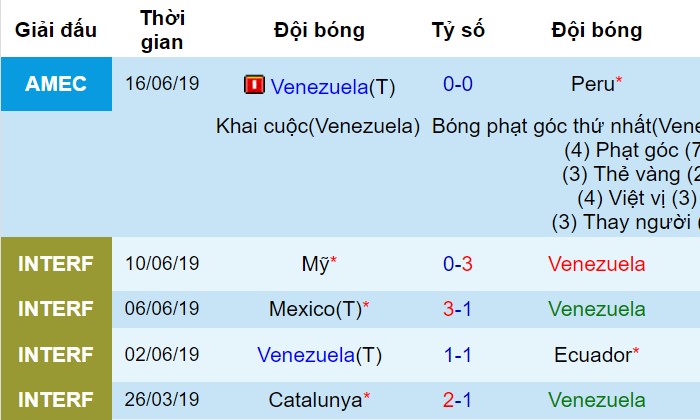The width and height of the screenshot is (700, 420).
Task: Click the 3-1 score result
Action: pos(458,309)
